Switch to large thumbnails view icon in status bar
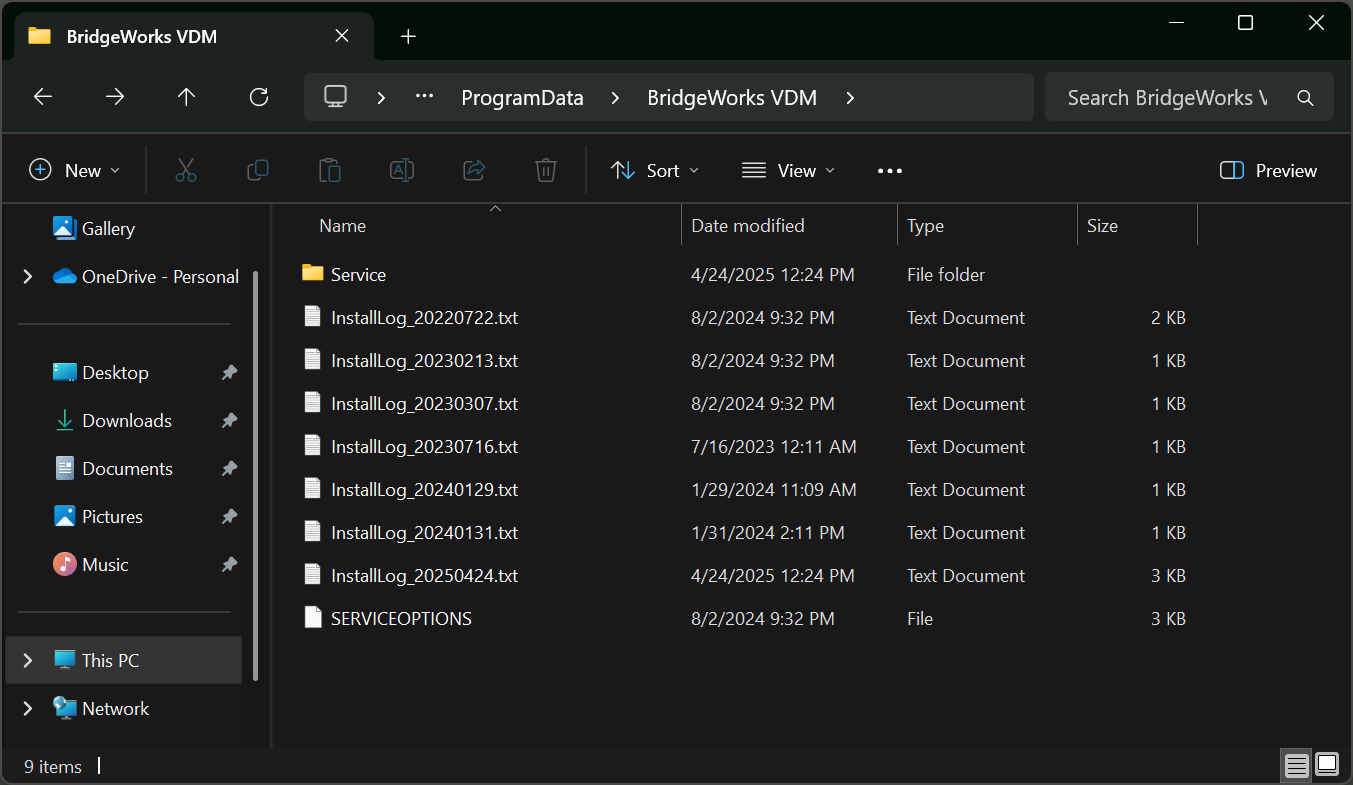This screenshot has width=1353, height=785. [x=1327, y=766]
